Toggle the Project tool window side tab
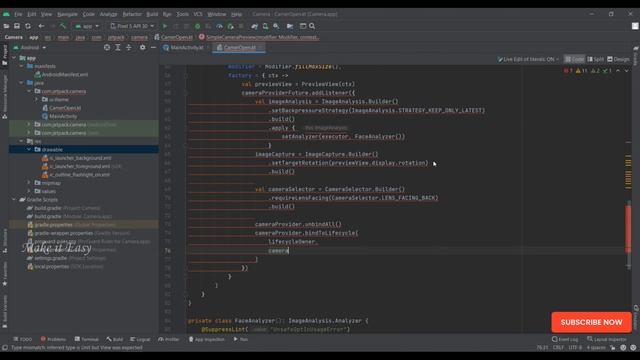The height and width of the screenshot is (360, 640). coord(4,55)
